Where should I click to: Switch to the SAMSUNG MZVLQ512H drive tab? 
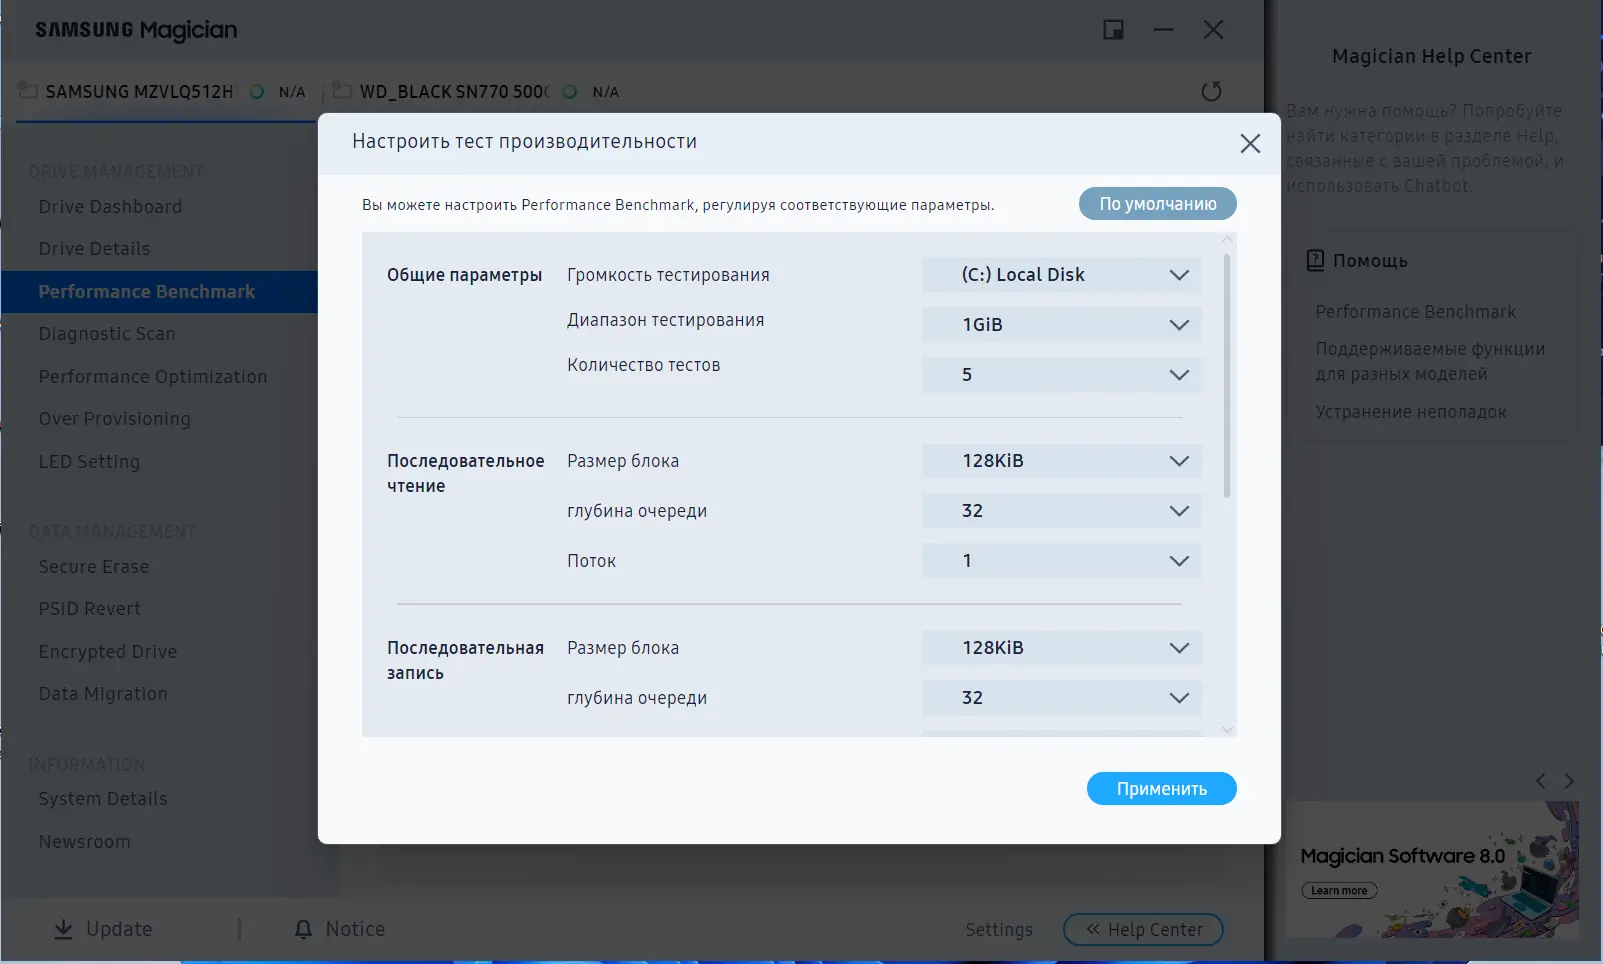[x=139, y=92]
